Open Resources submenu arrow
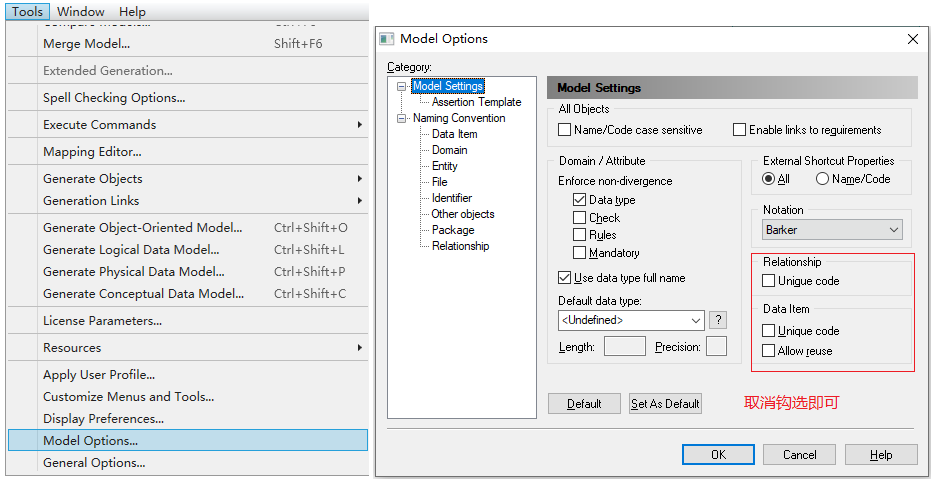This screenshot has height=482, width=934. (359, 348)
